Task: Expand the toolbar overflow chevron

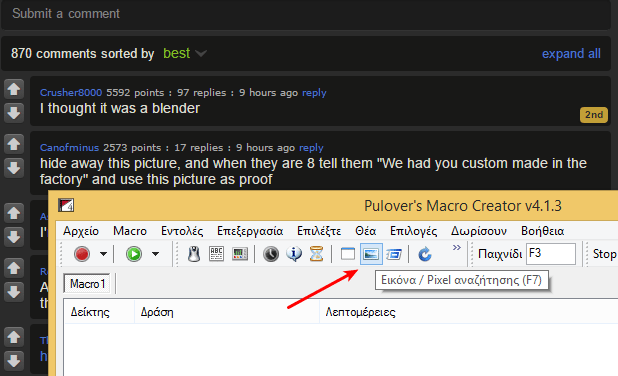Action: [457, 248]
